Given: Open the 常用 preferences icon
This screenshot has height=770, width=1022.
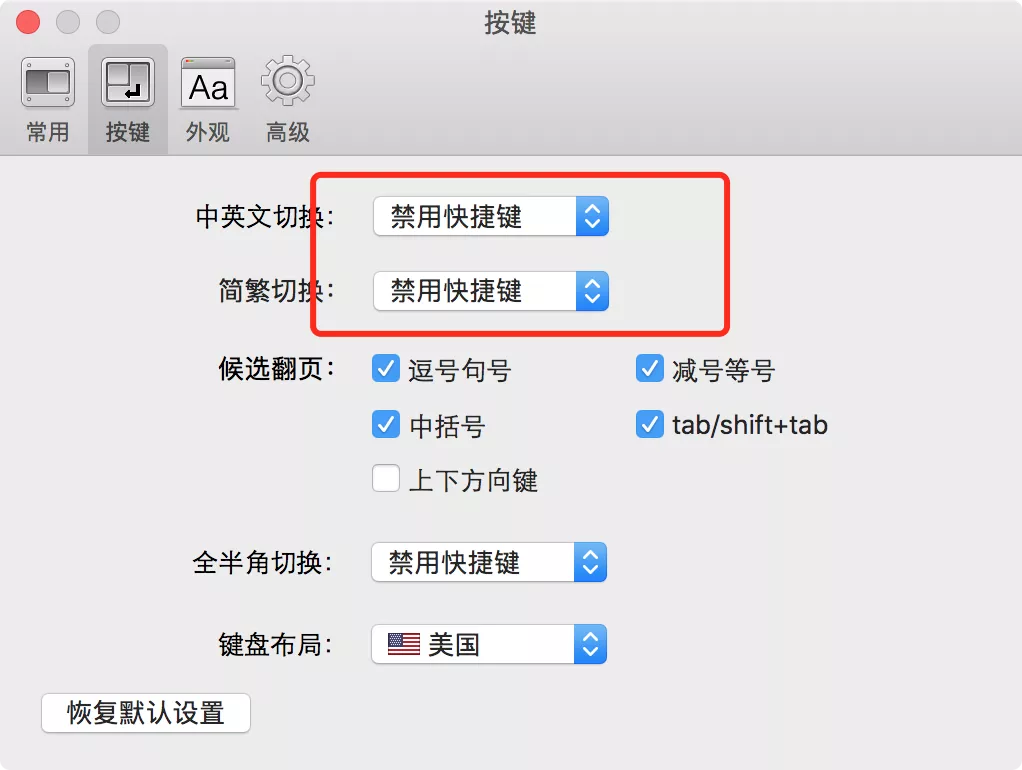Looking at the screenshot, I should pos(48,83).
